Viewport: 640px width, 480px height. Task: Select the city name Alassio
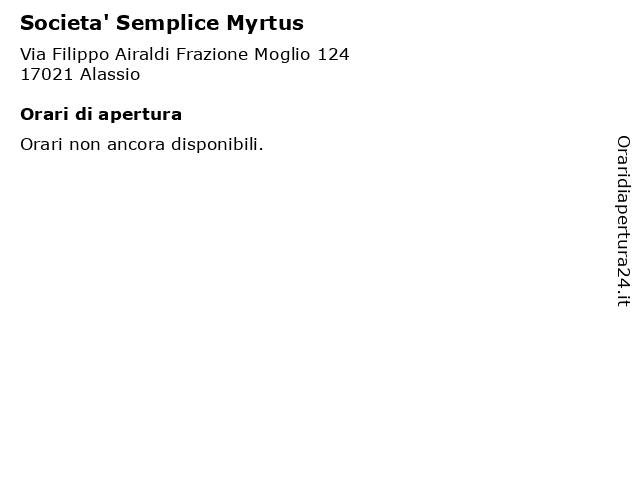tap(110, 74)
